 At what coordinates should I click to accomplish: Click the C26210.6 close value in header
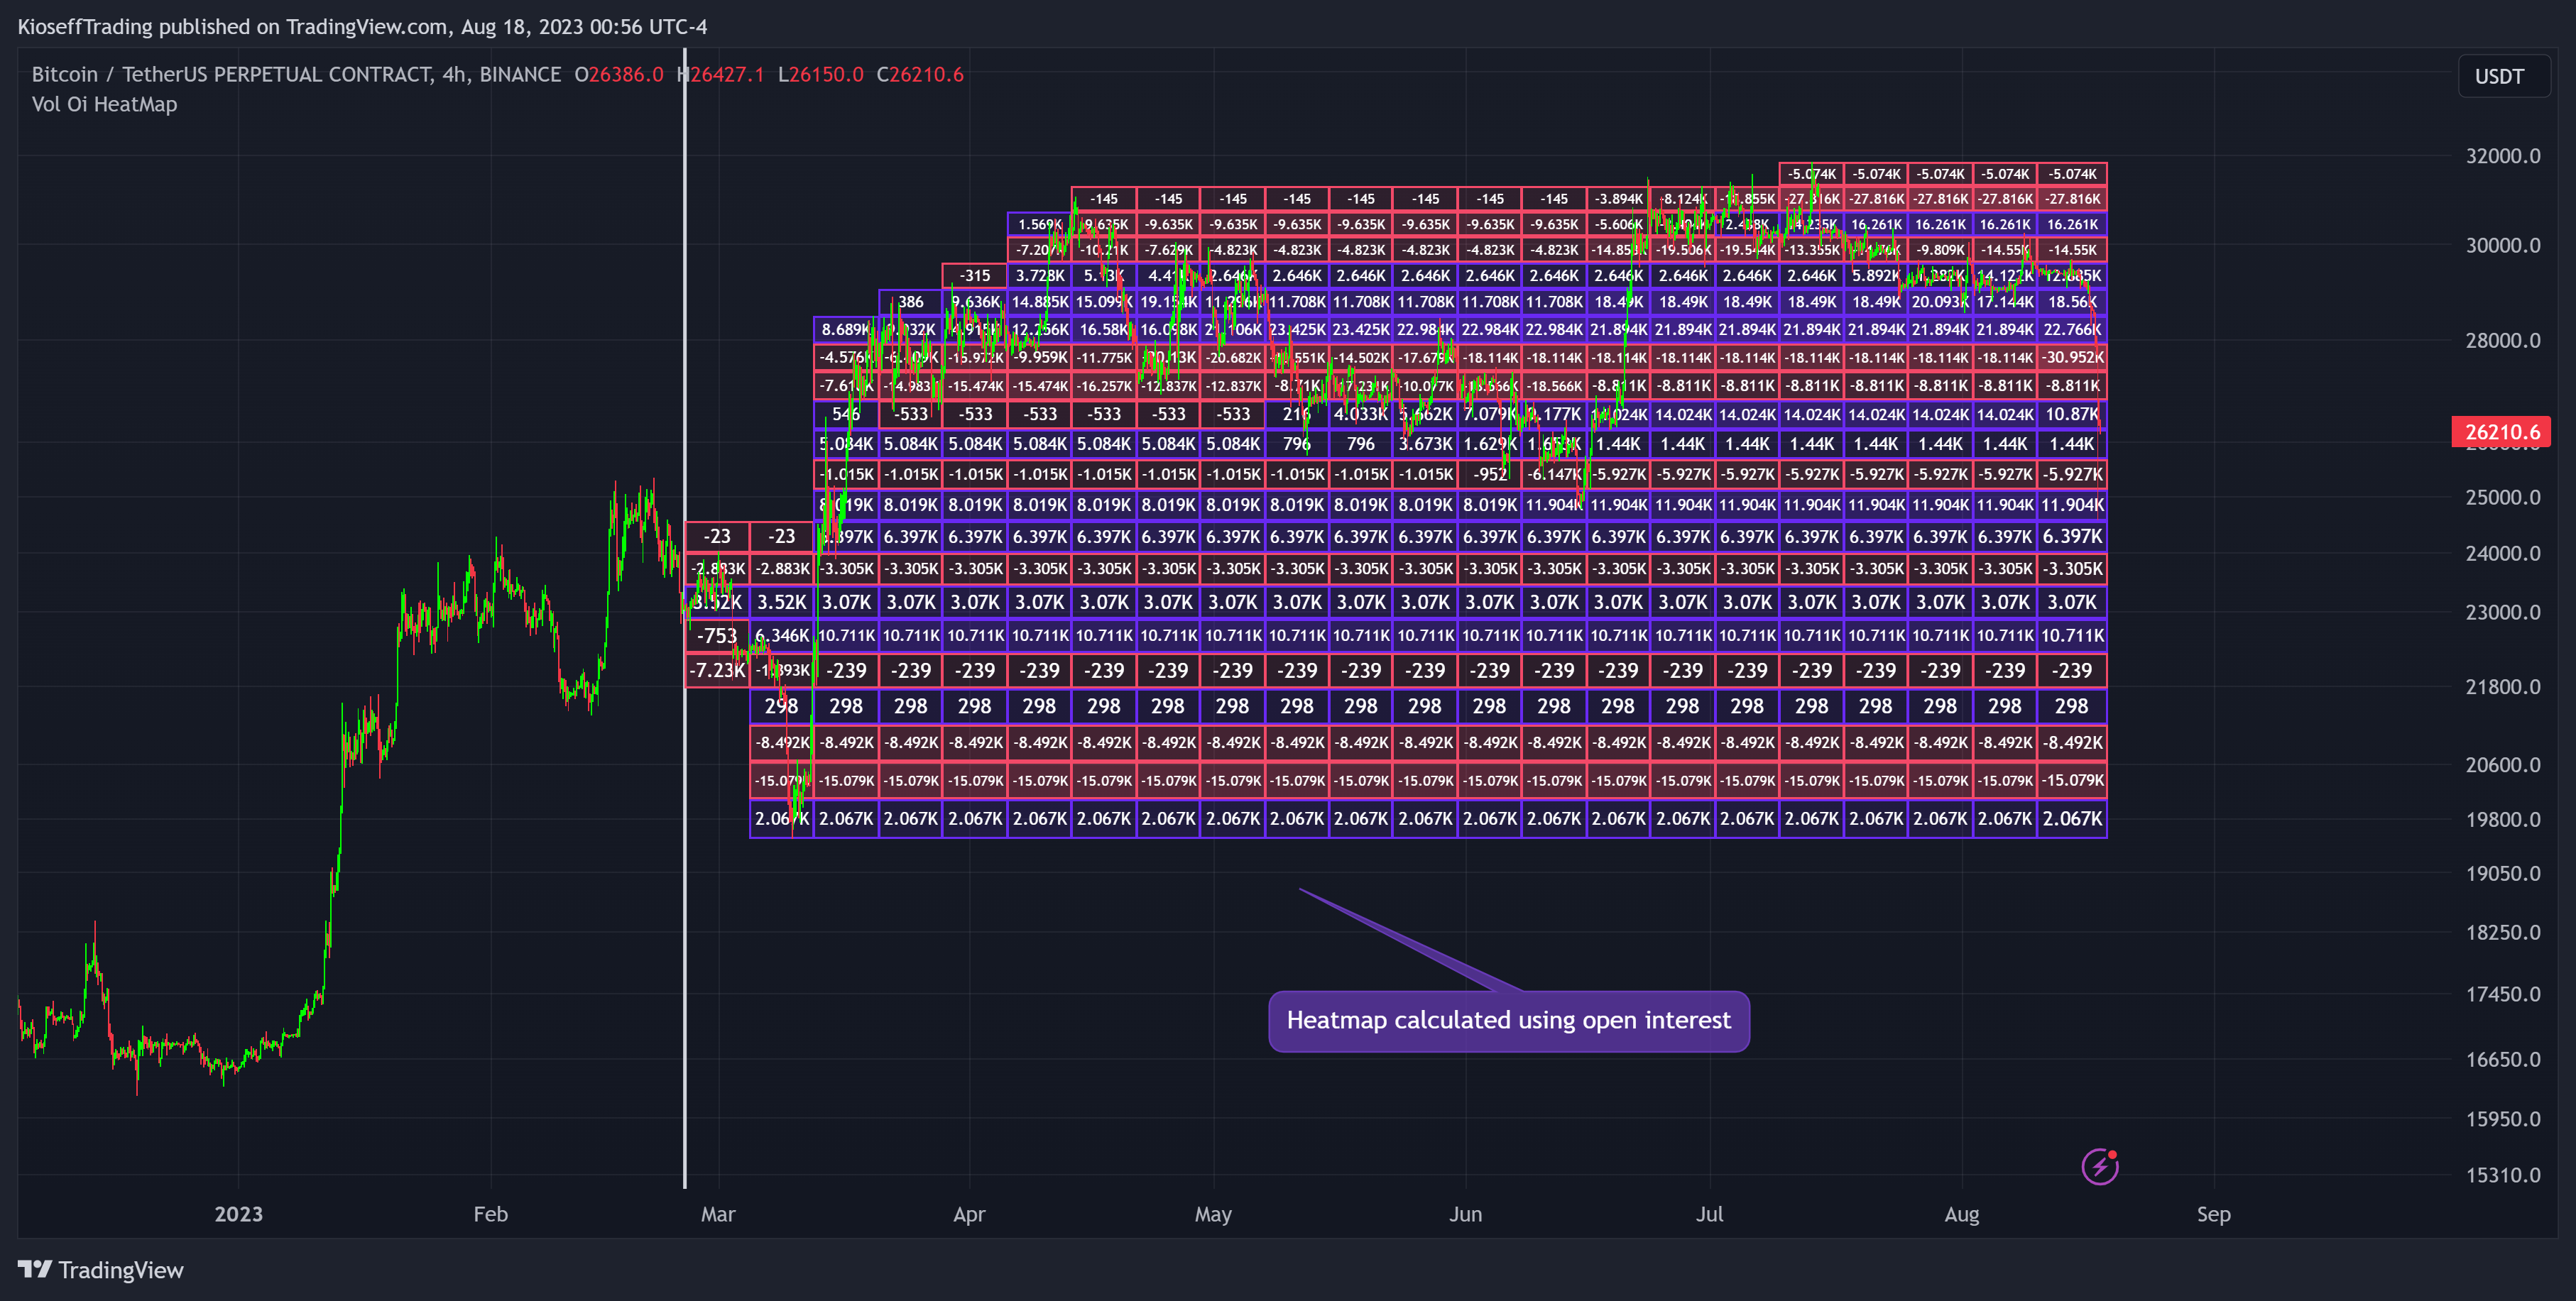tap(920, 74)
